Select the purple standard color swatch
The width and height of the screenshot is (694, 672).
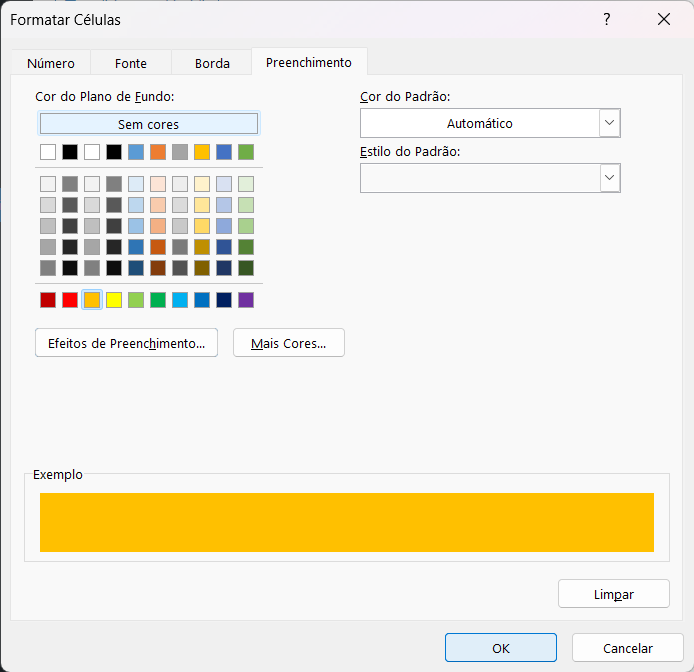(x=246, y=300)
